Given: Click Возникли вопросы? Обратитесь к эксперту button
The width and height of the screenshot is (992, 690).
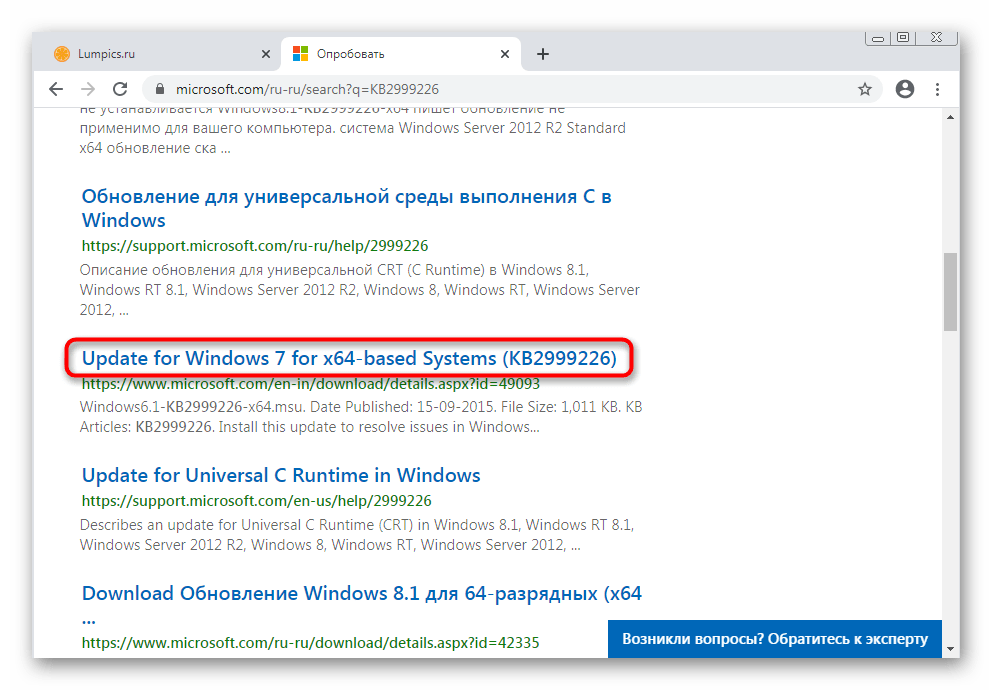Looking at the screenshot, I should (x=775, y=639).
